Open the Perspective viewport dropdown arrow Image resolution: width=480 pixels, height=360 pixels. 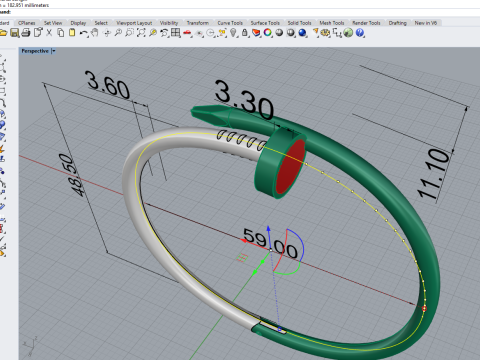(54, 51)
